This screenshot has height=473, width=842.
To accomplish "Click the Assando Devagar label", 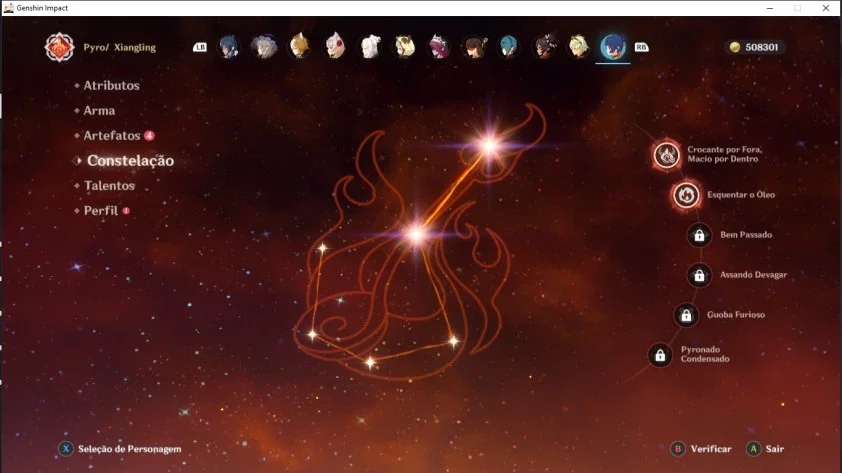I will coord(753,275).
